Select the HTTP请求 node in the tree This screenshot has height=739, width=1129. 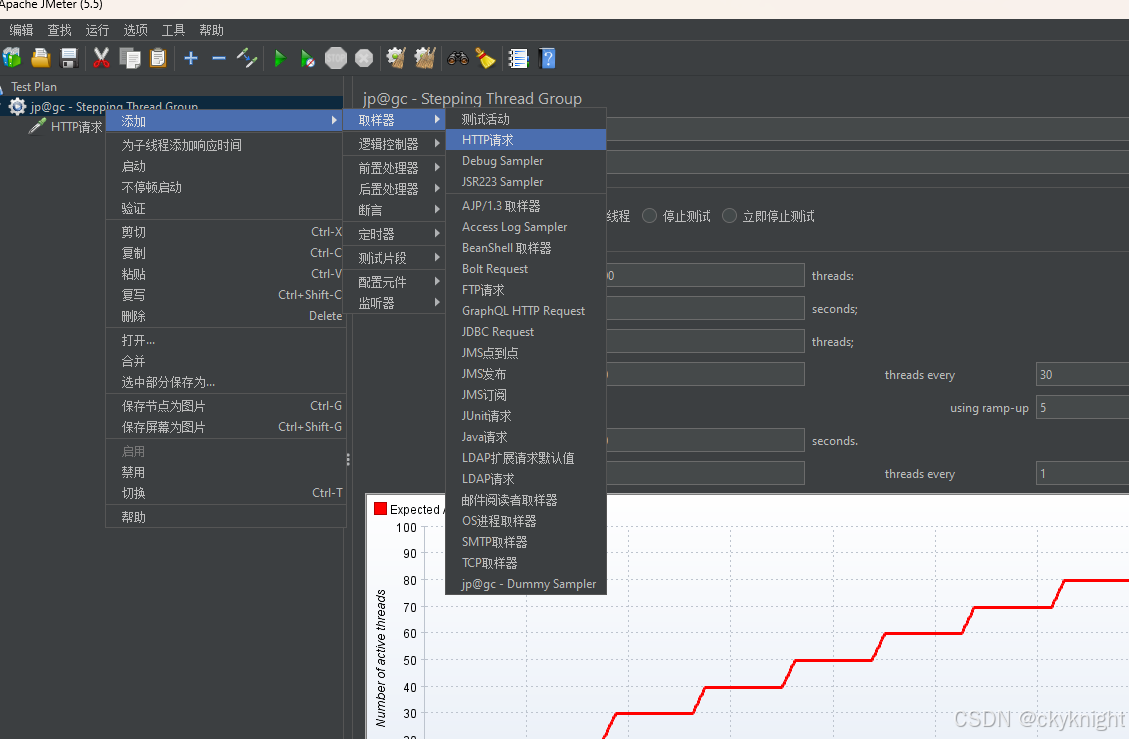[75, 126]
